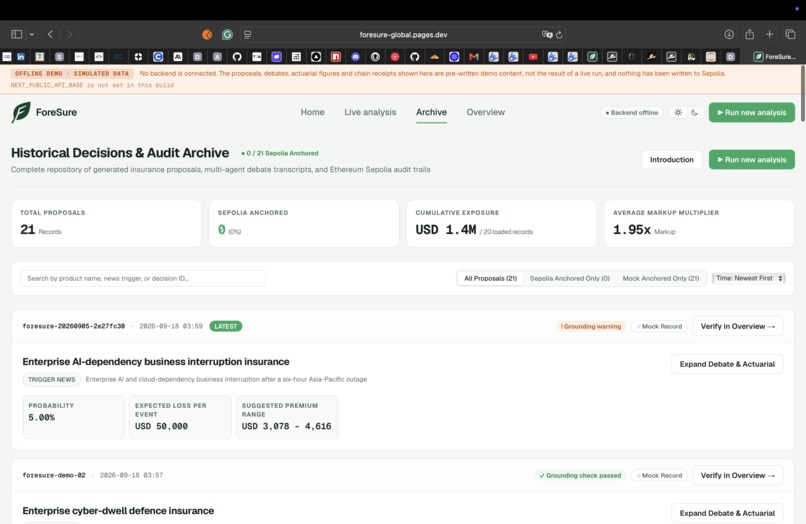This screenshot has width=806, height=524.
Task: Click the Total Proposals 21 card
Action: [x=106, y=223]
